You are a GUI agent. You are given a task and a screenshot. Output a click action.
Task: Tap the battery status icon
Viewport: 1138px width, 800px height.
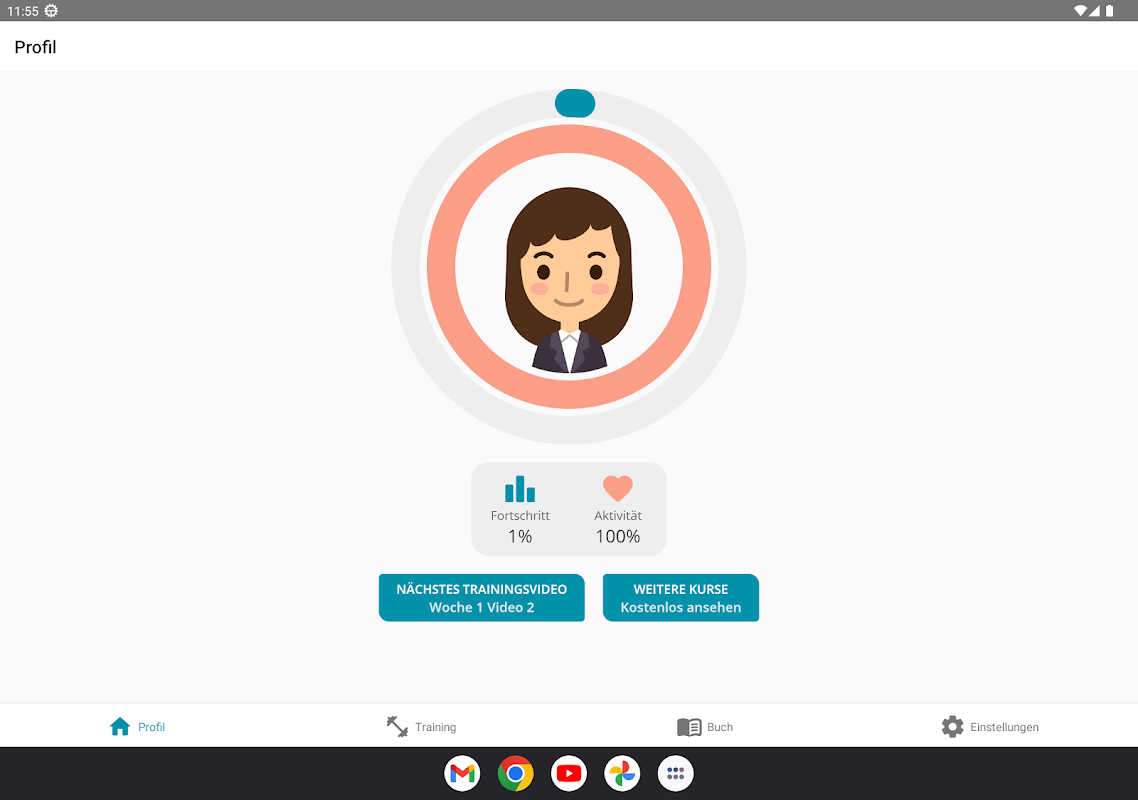(x=1110, y=11)
